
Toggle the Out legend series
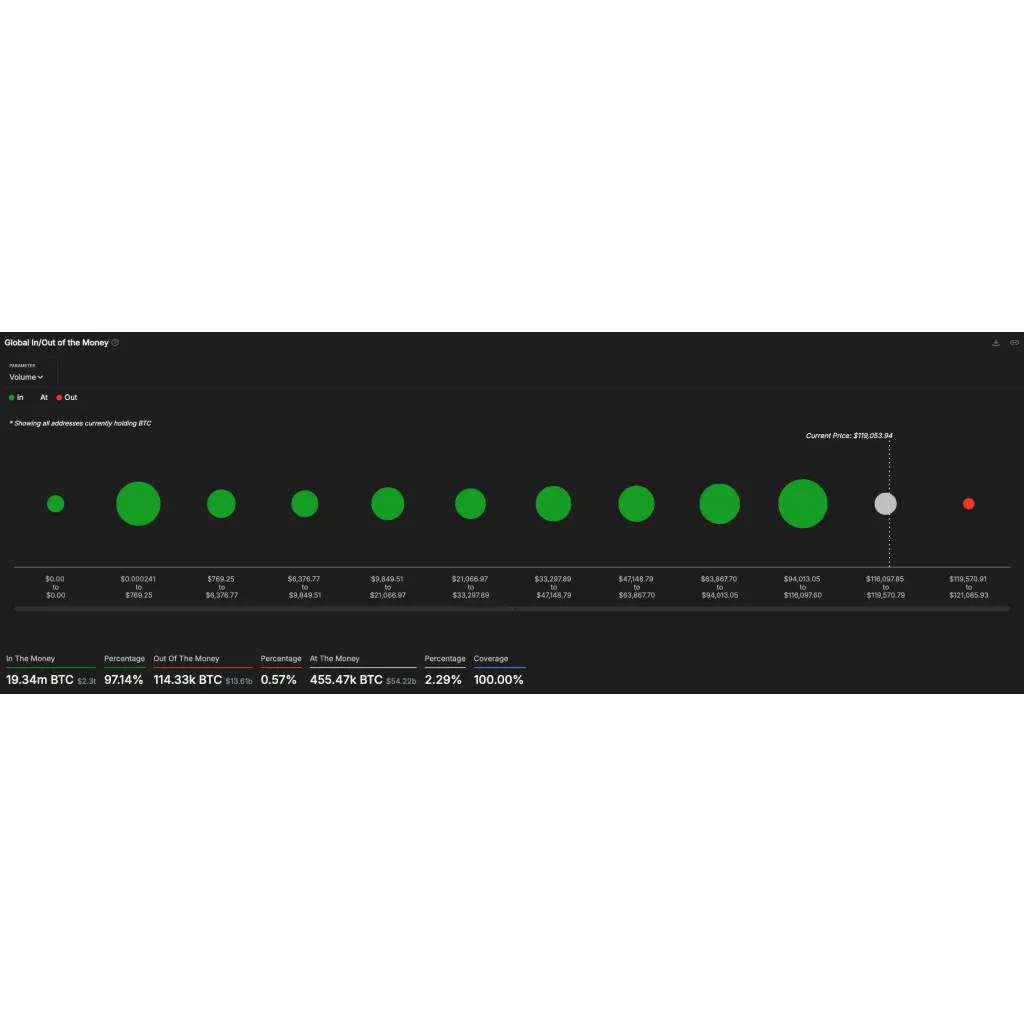tap(67, 397)
